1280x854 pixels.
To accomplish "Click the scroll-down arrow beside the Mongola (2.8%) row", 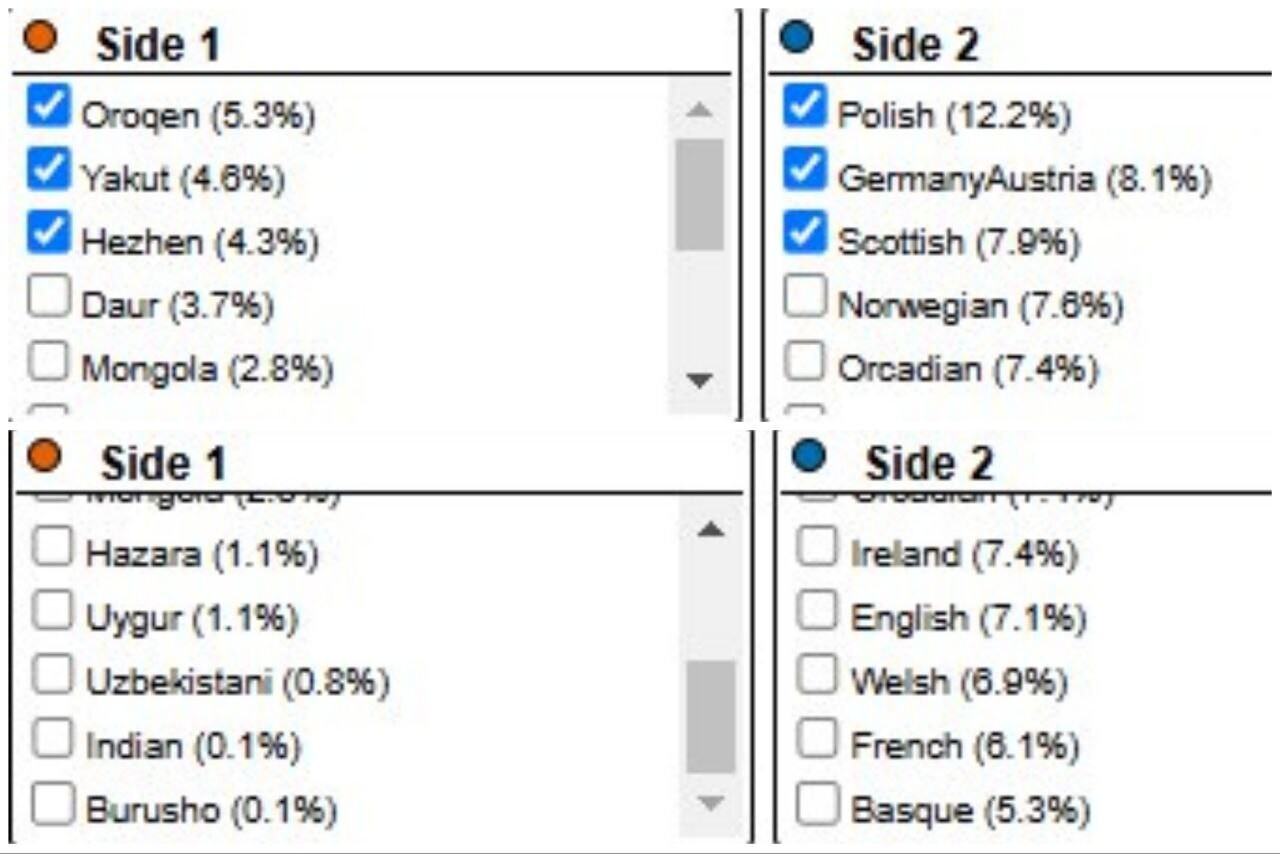I will (699, 379).
